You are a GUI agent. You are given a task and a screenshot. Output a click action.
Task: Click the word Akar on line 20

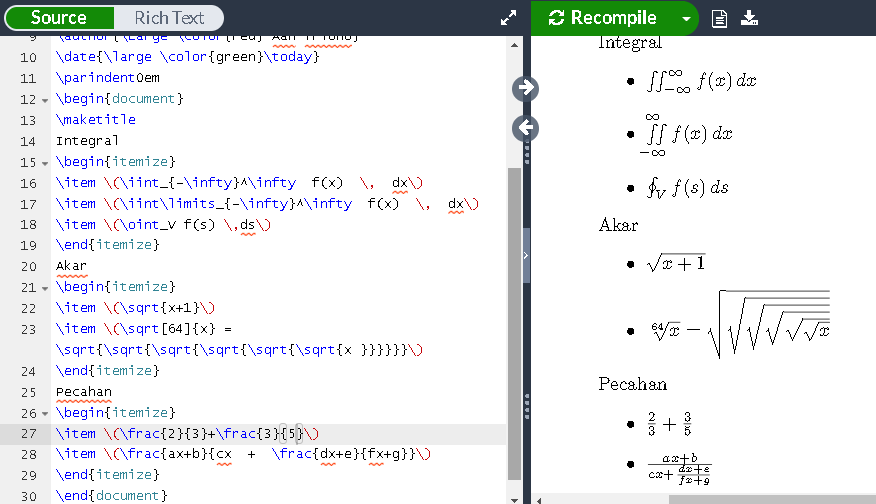click(x=71, y=266)
